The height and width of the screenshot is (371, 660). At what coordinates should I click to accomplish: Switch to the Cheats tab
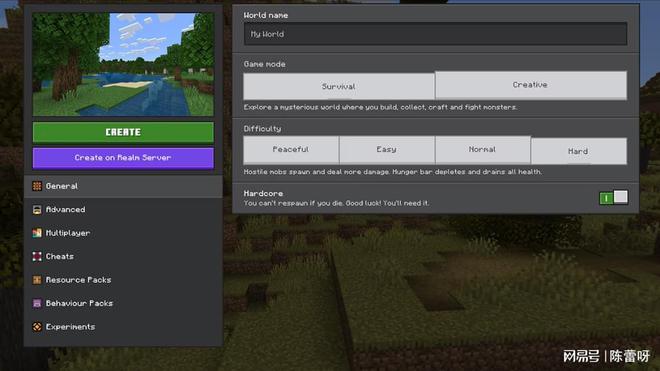pos(123,256)
